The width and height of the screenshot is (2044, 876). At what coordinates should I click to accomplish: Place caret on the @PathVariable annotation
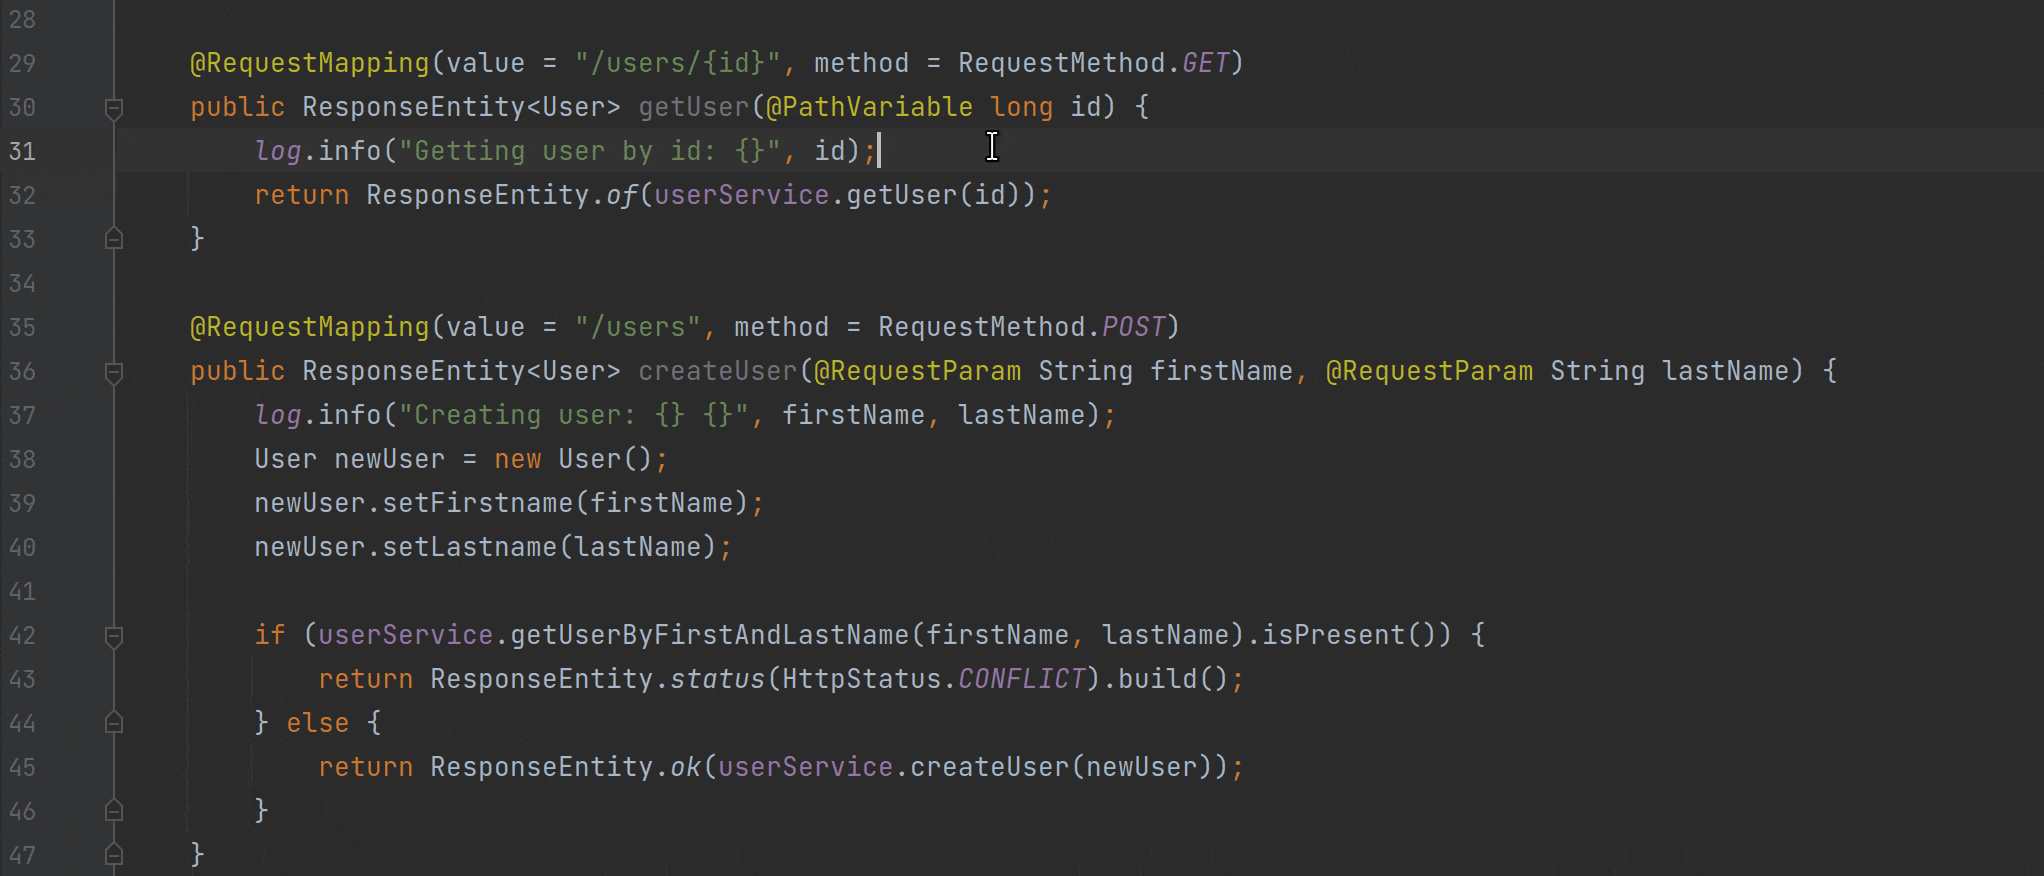click(x=869, y=107)
